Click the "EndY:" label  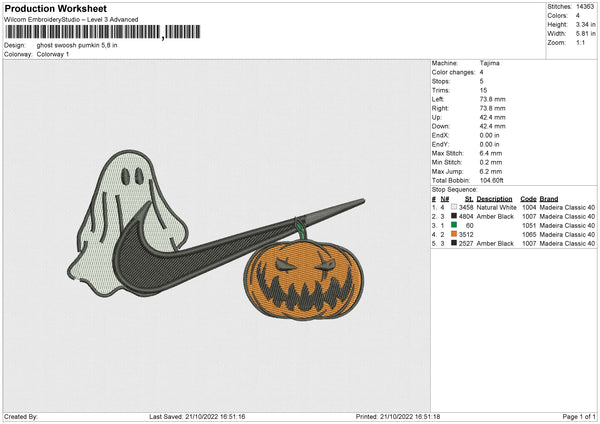pyautogui.click(x=440, y=144)
